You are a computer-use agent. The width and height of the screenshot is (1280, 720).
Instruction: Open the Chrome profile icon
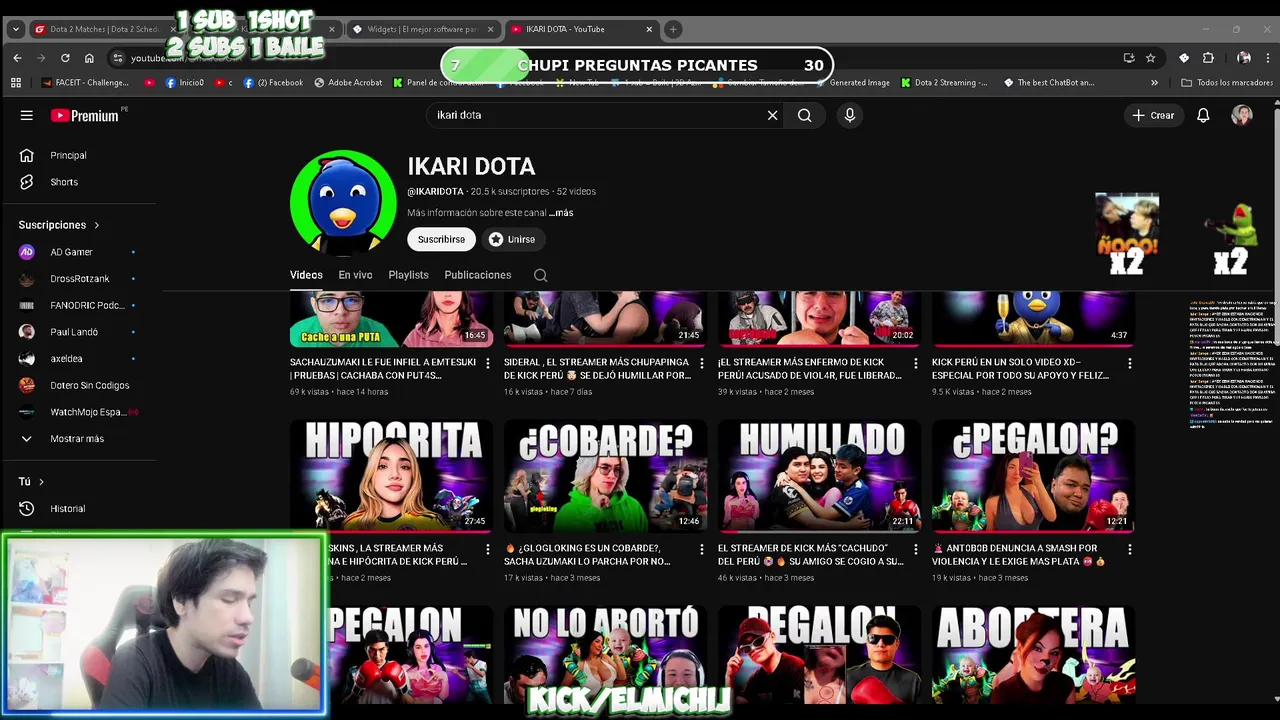[x=1244, y=58]
